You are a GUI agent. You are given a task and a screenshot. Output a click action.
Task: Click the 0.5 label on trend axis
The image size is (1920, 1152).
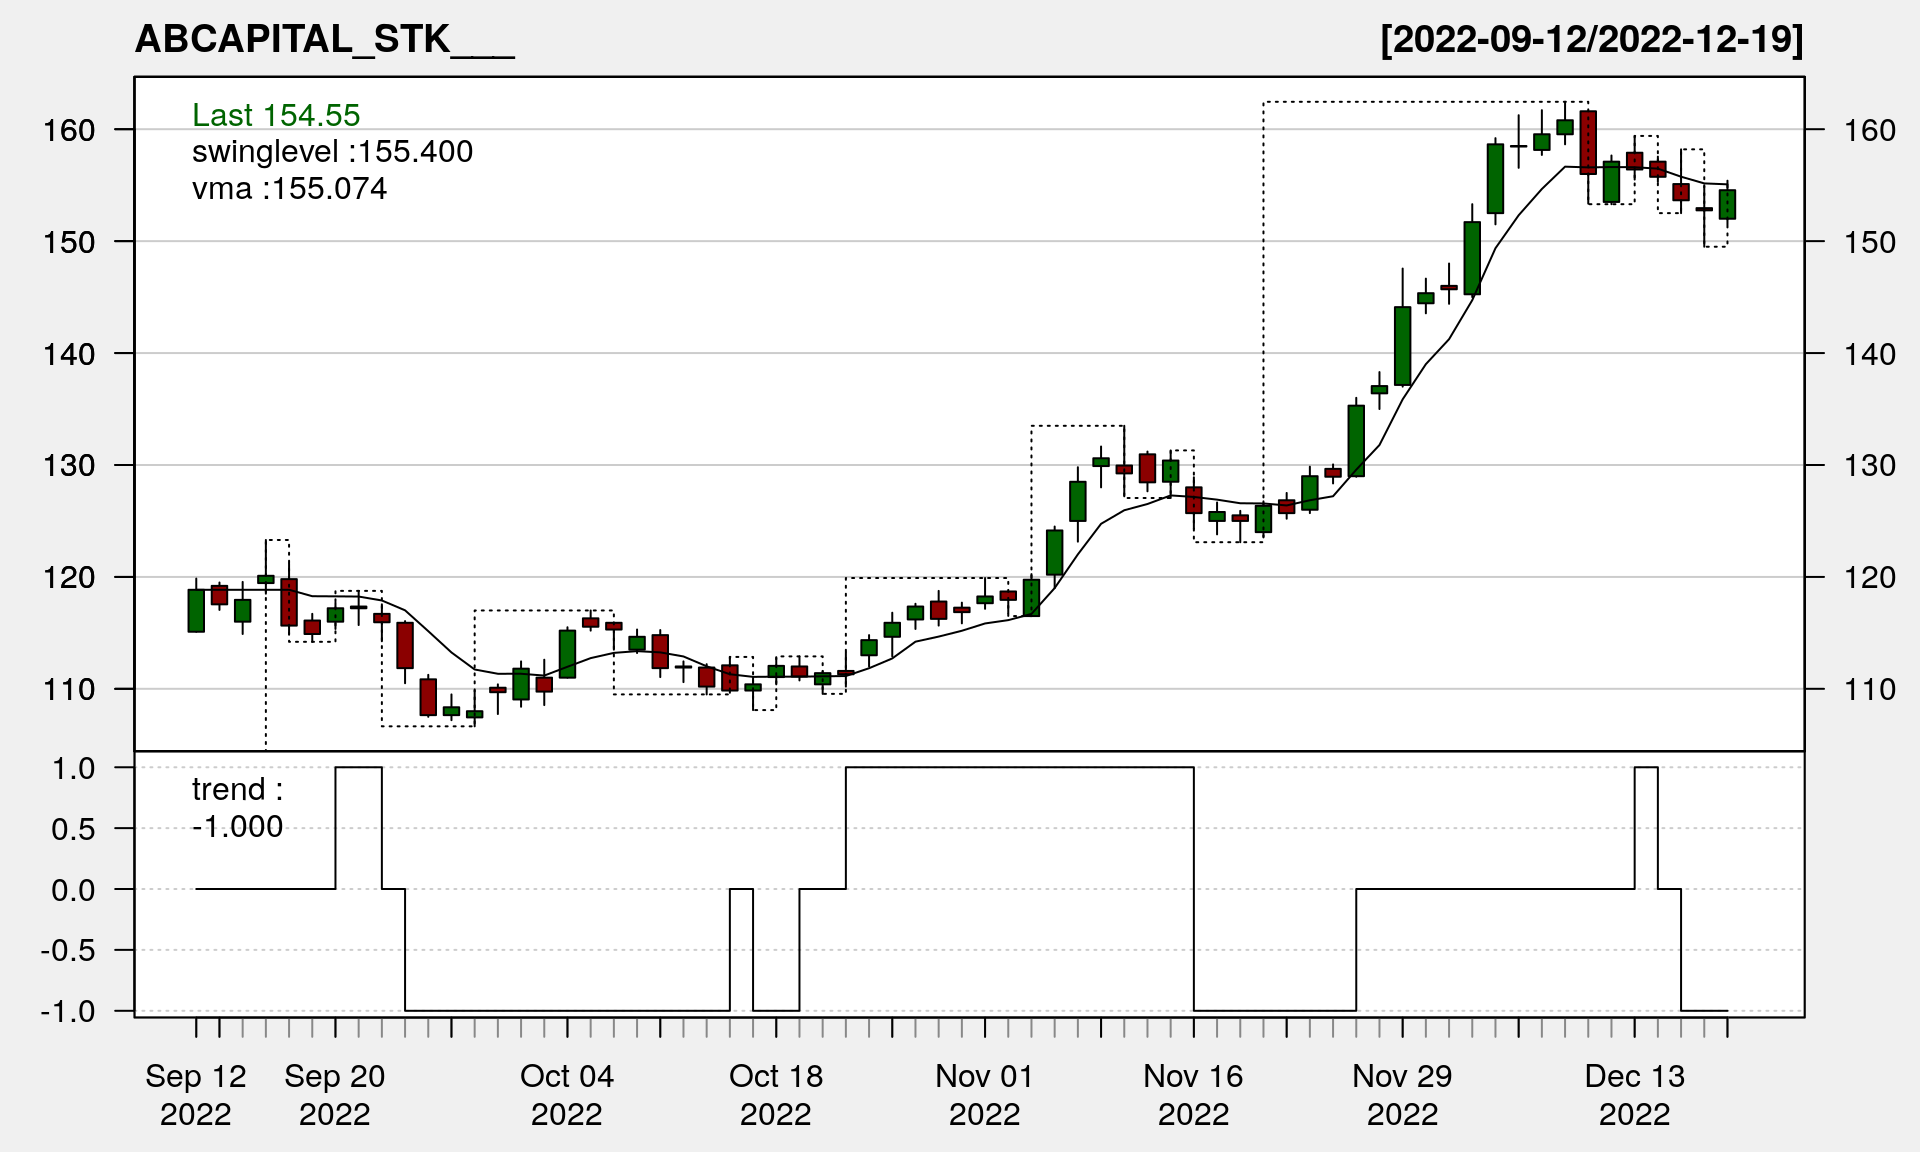[73, 829]
